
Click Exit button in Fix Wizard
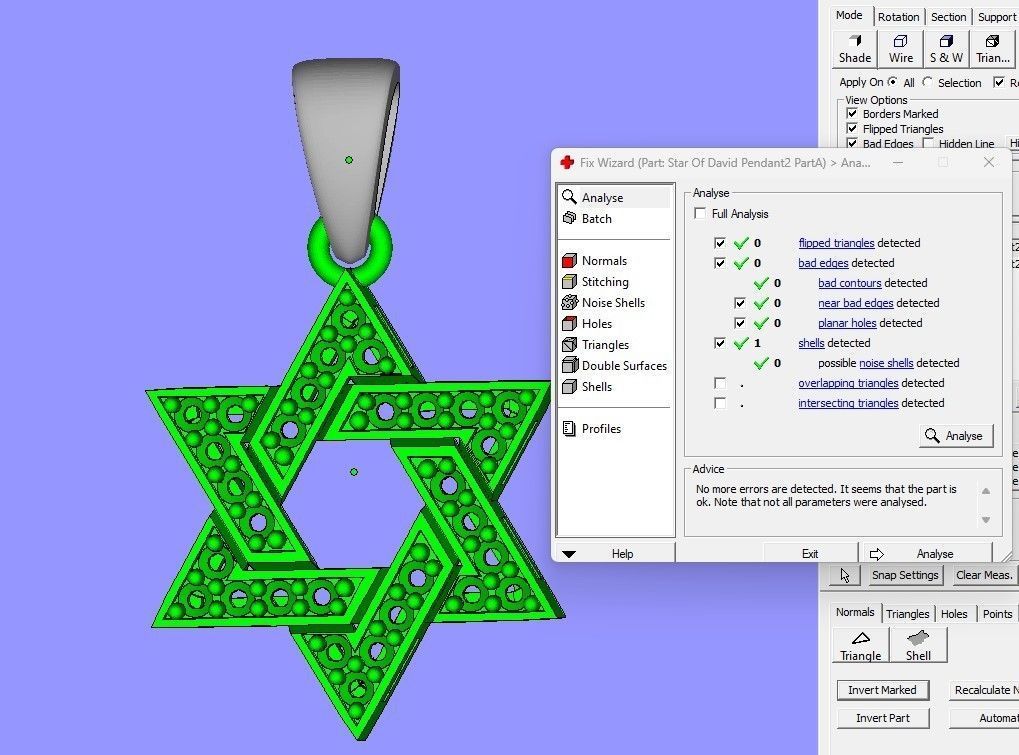(810, 554)
